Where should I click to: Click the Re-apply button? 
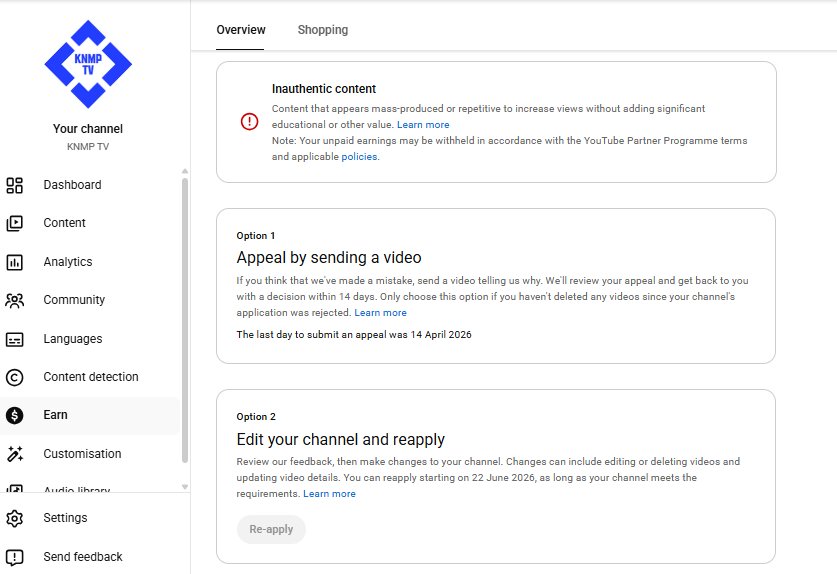pyautogui.click(x=271, y=530)
